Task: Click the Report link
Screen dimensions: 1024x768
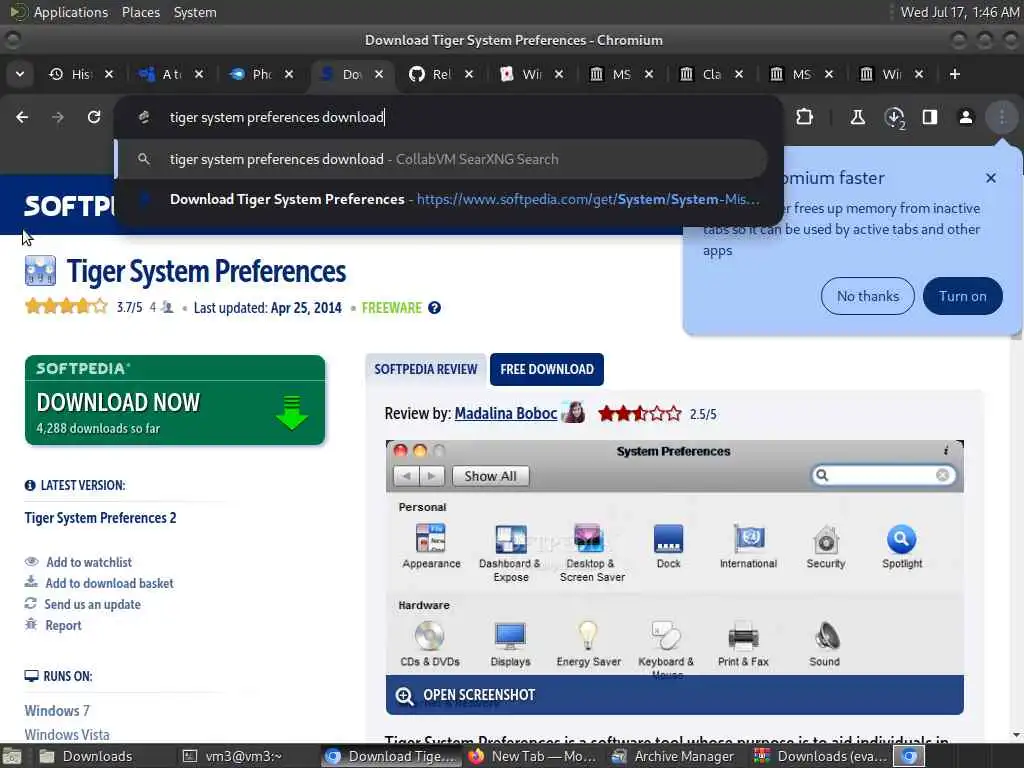Action: (x=63, y=625)
